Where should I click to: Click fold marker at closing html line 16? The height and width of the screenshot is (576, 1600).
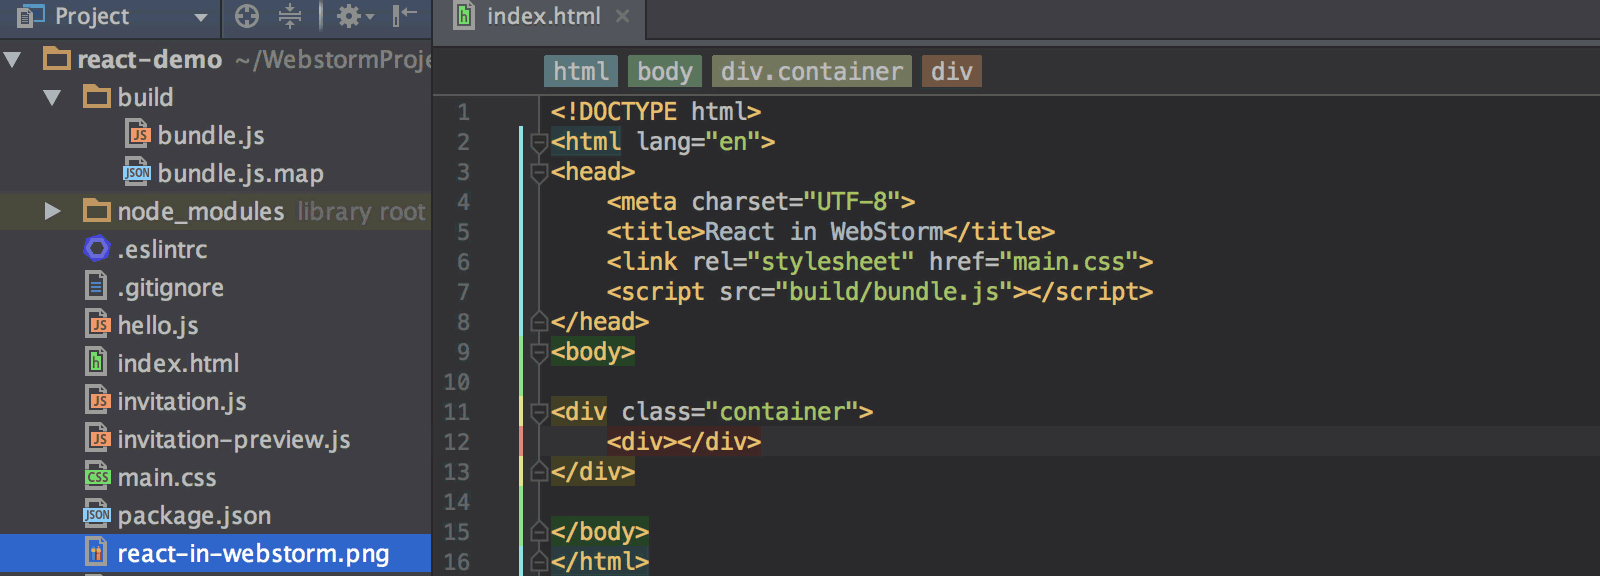539,562
